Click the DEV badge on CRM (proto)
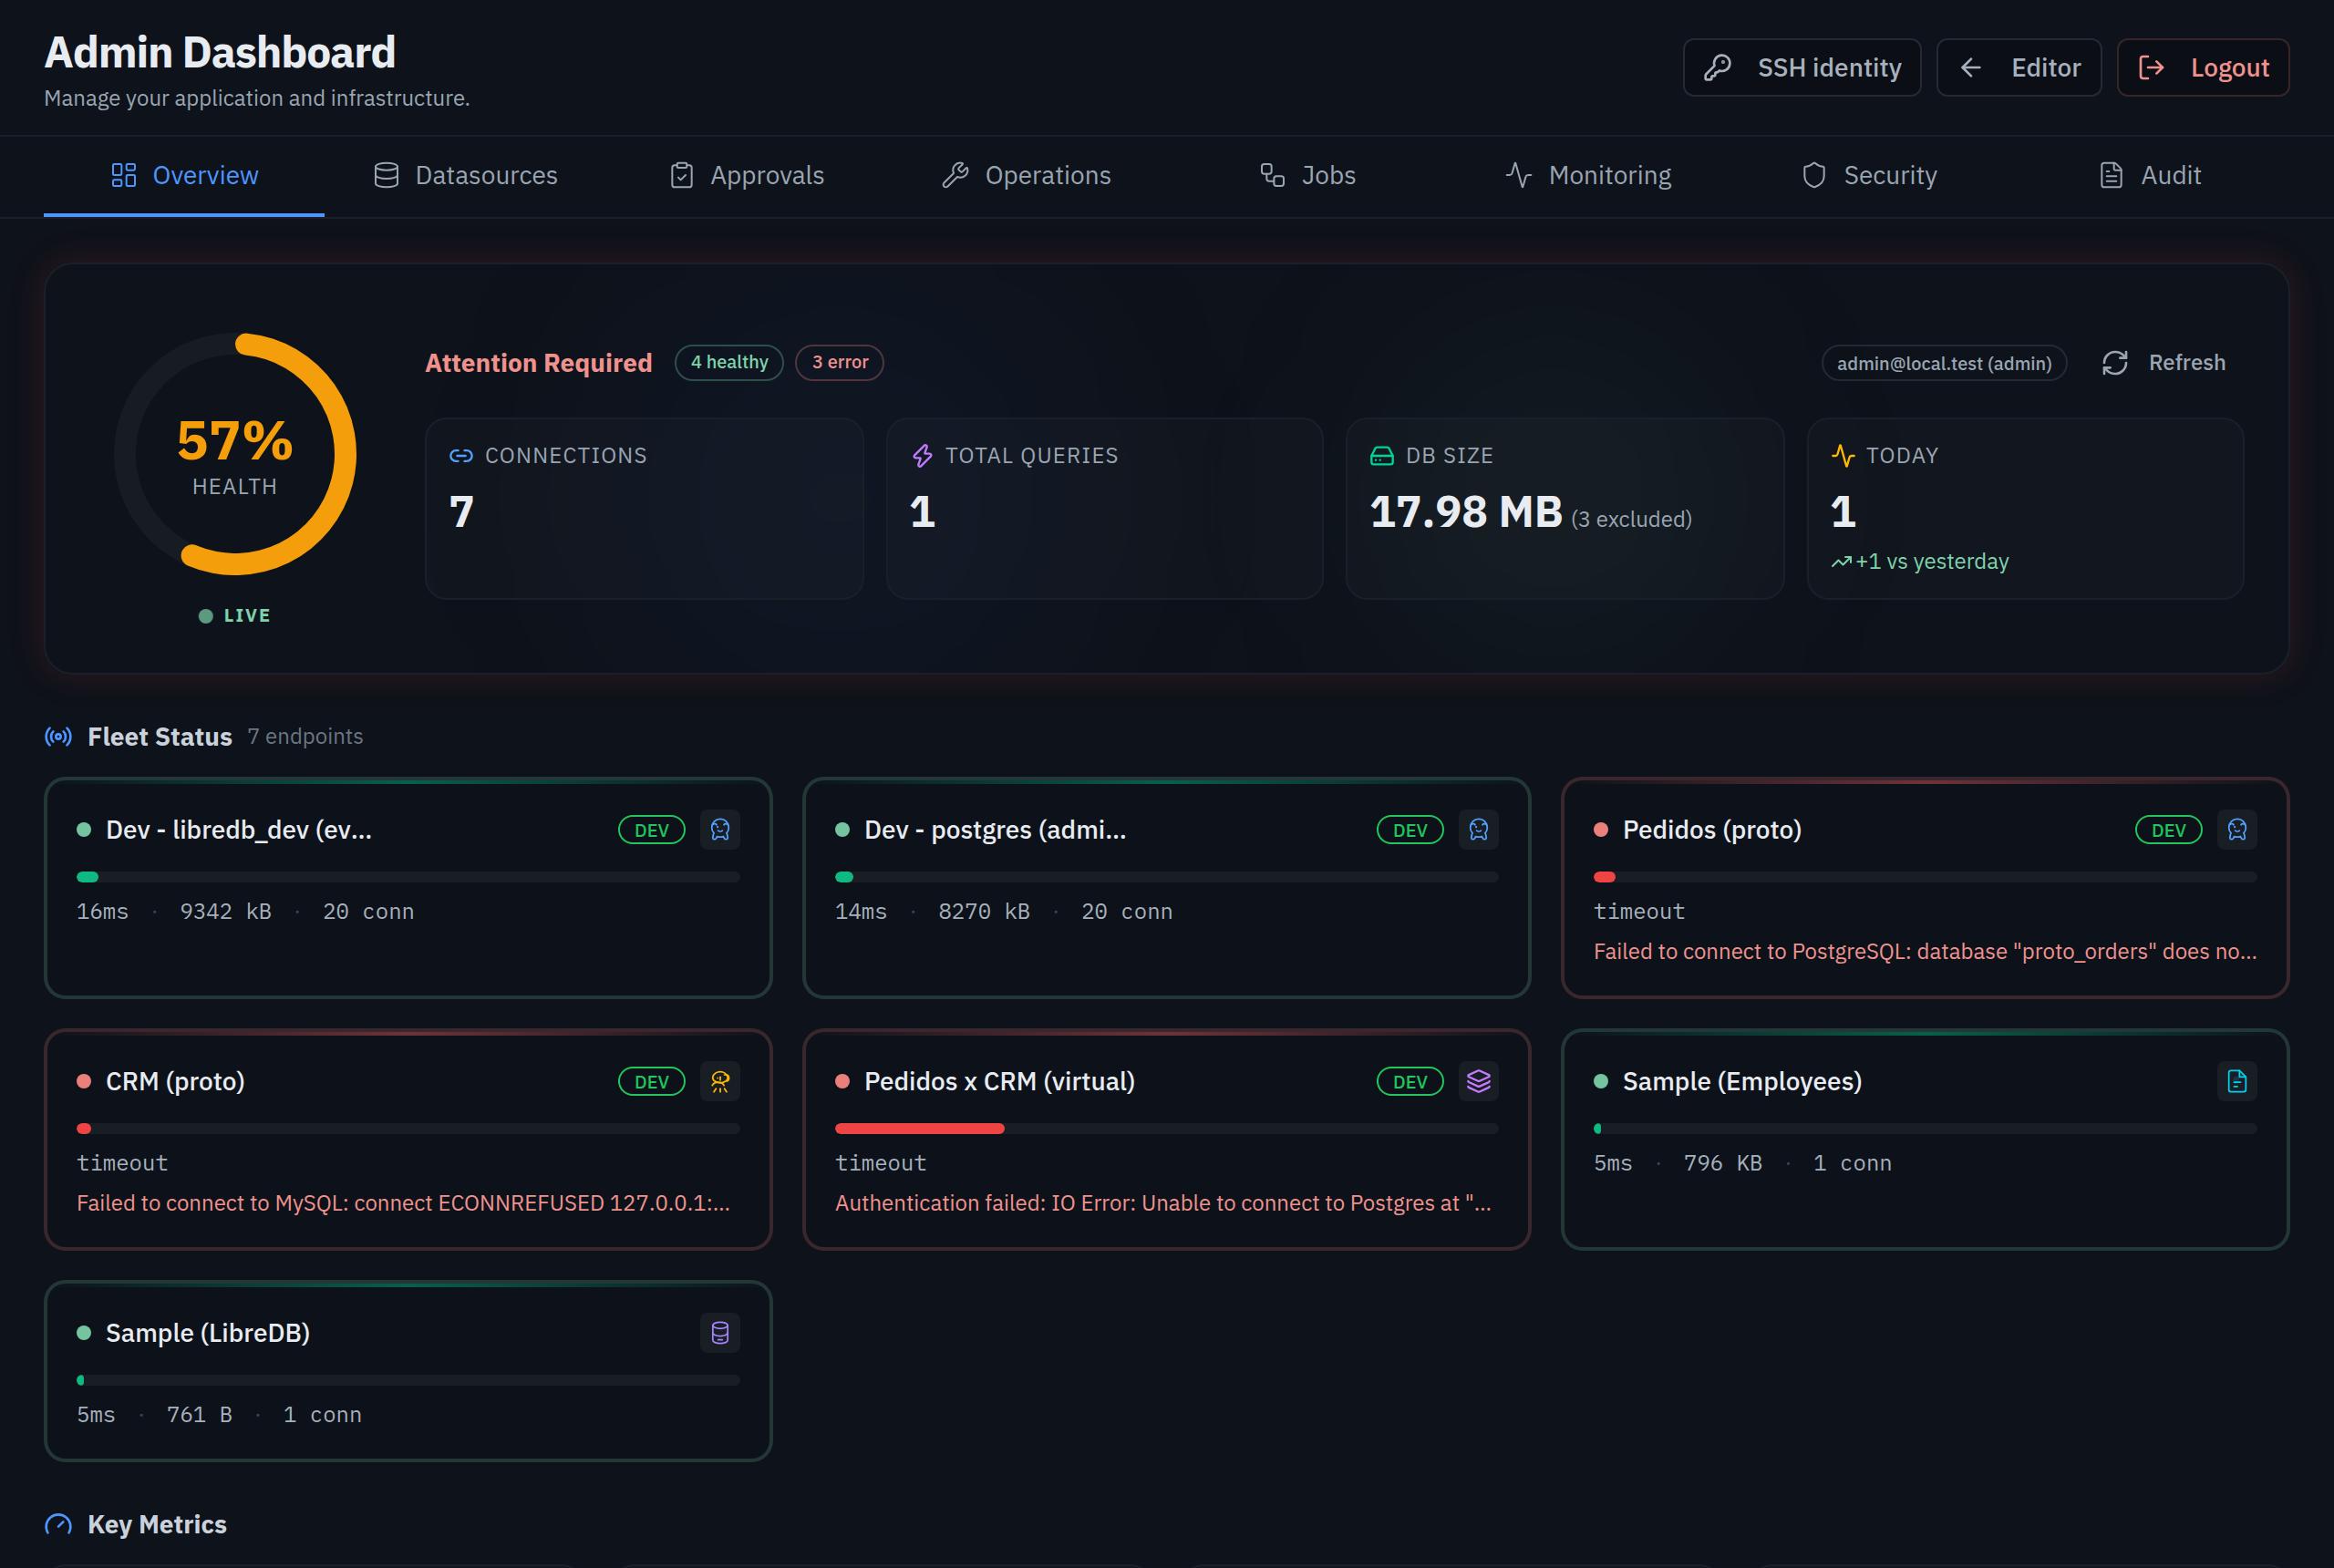The height and width of the screenshot is (1568, 2334). [651, 1082]
